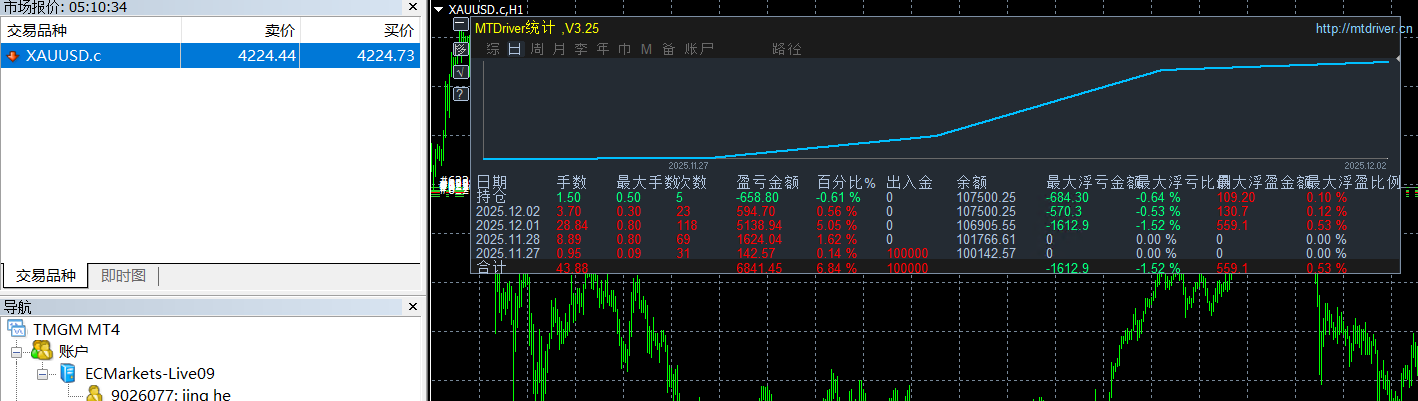Image resolution: width=1418 pixels, height=401 pixels.
Task: Click the MTDriver统计 ,V3.25 title
Action: 536,28
